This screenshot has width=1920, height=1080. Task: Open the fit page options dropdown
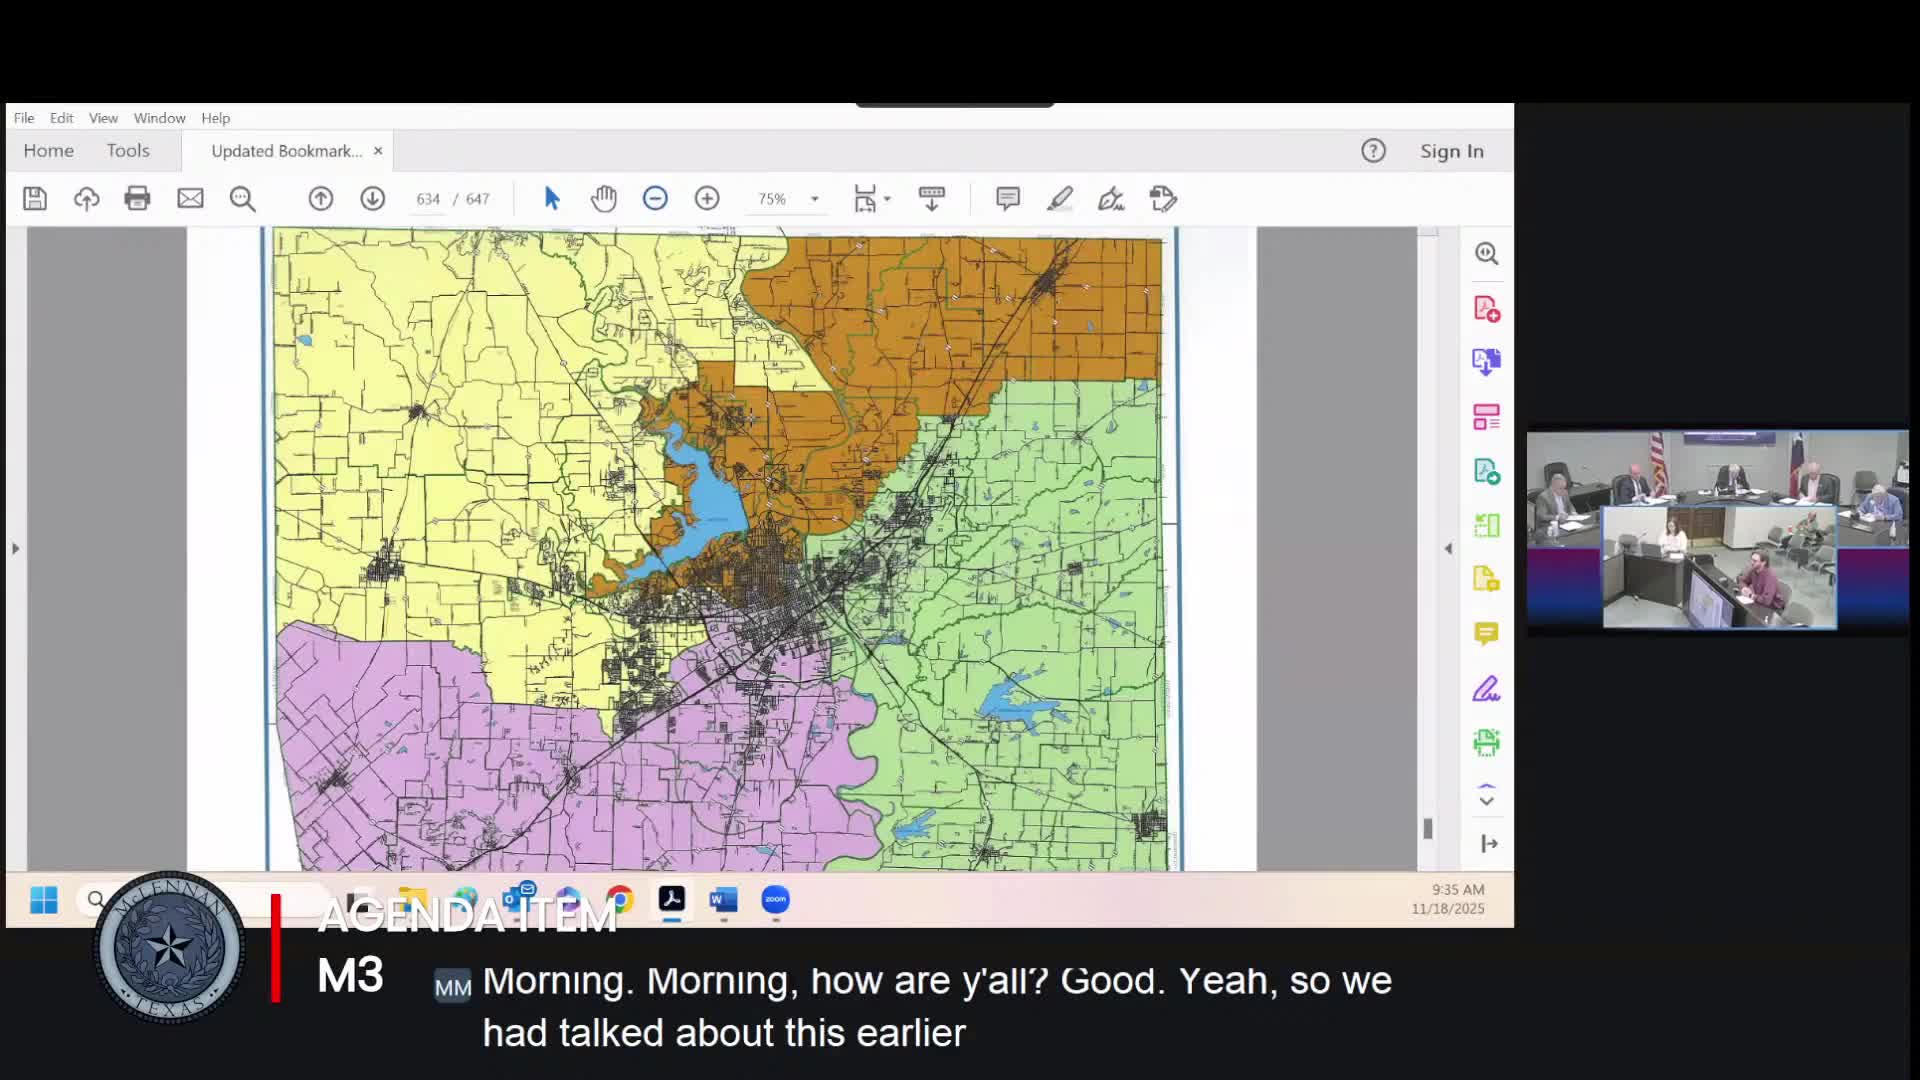click(x=887, y=199)
